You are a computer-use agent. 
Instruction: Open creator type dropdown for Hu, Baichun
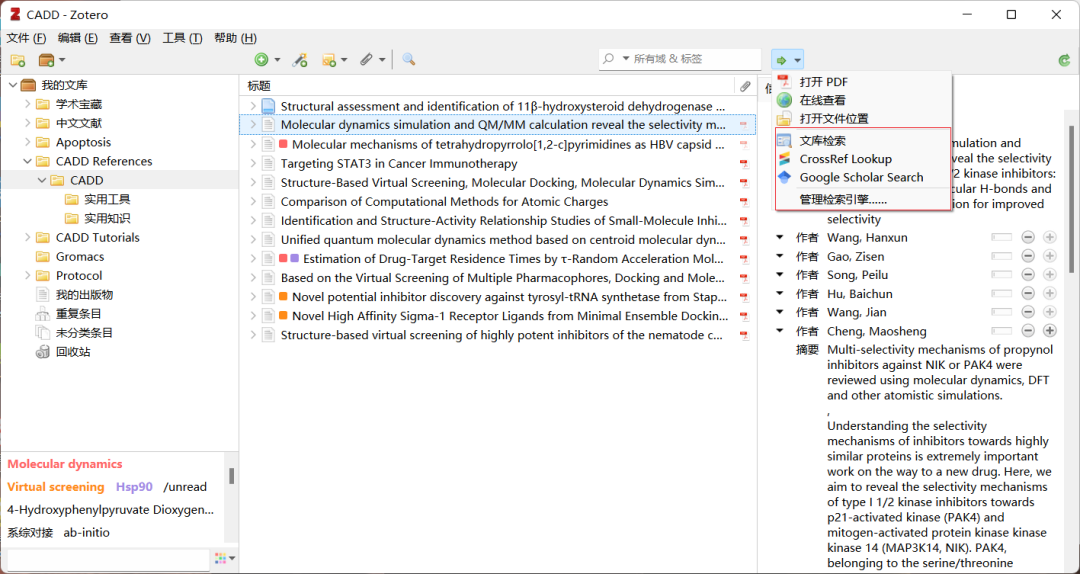point(780,294)
